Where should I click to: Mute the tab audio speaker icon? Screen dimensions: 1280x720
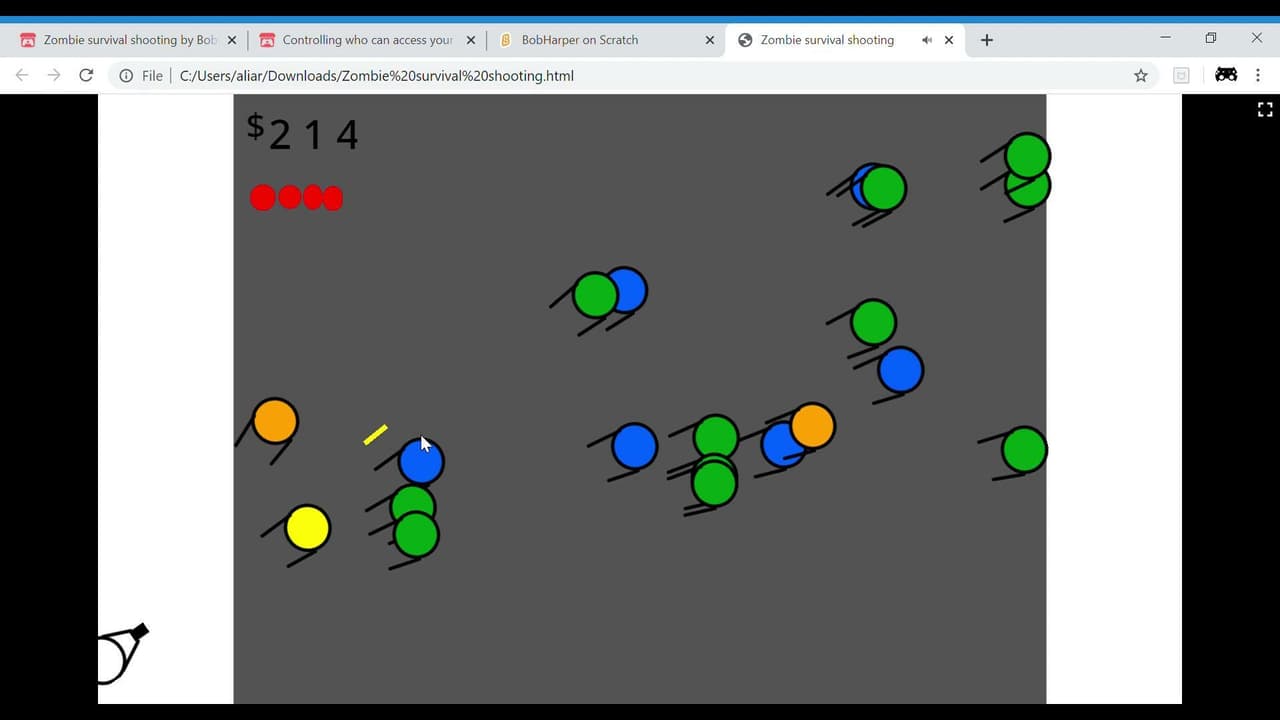click(x=927, y=40)
